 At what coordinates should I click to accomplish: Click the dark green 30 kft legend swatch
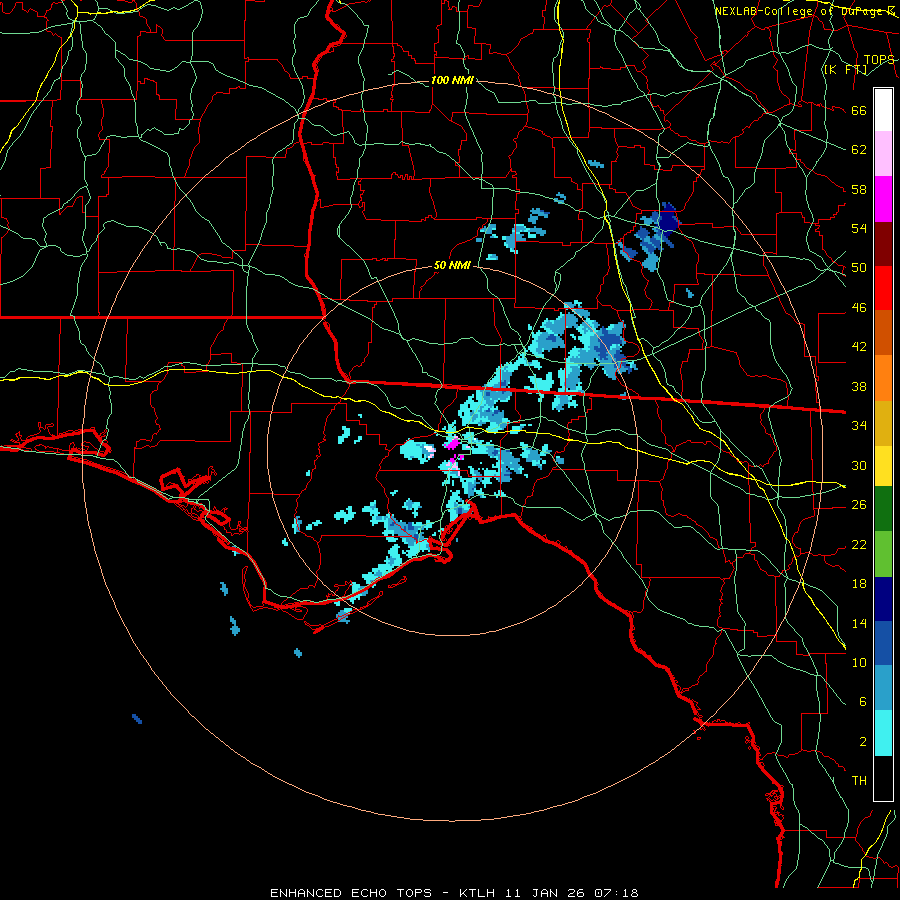click(883, 508)
